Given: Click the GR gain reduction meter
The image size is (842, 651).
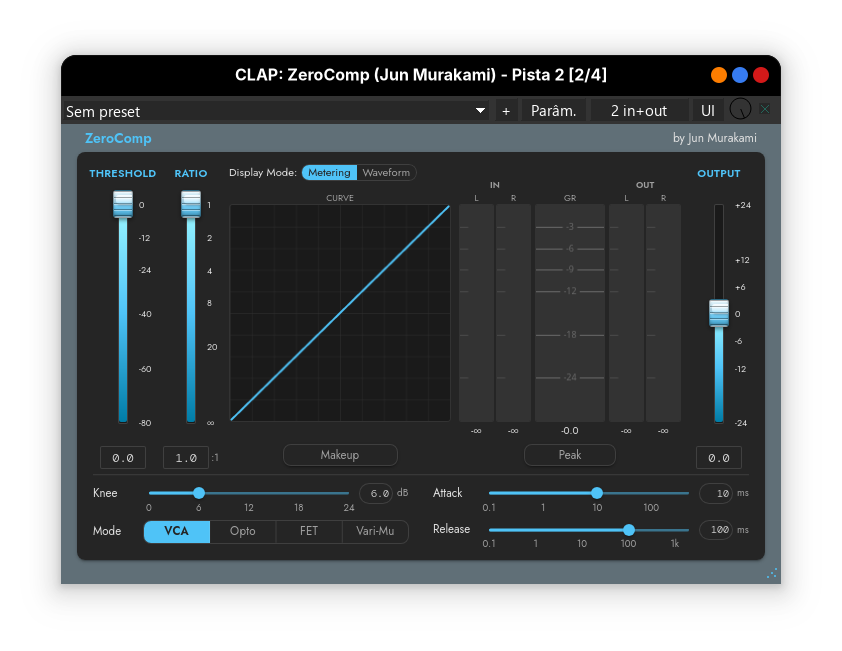Looking at the screenshot, I should pos(570,313).
